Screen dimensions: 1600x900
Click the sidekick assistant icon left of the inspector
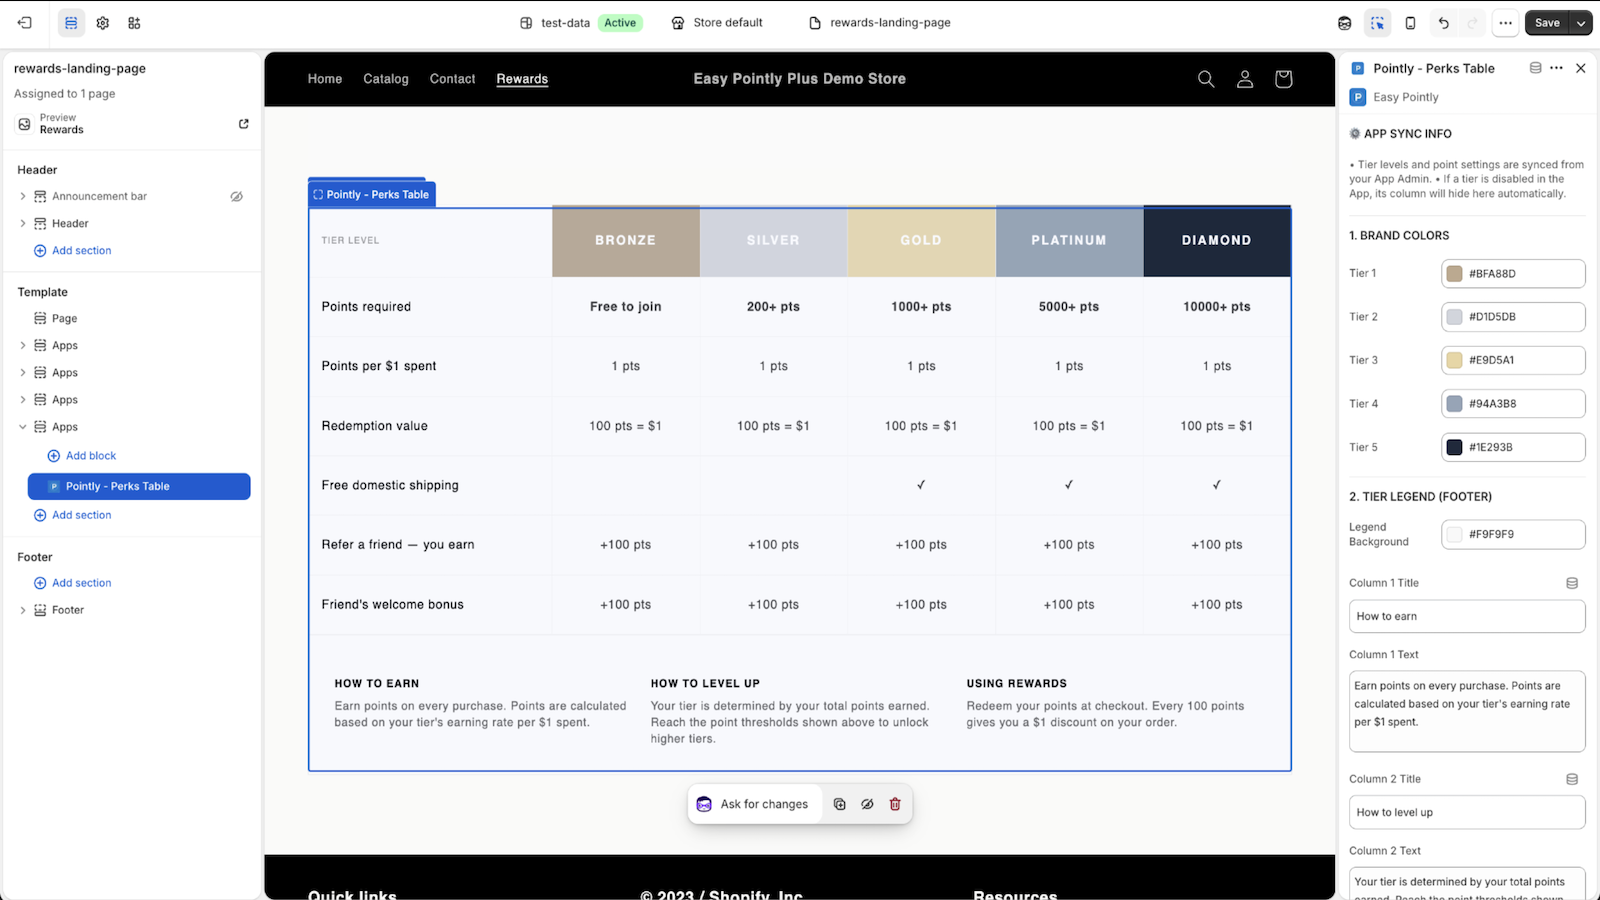pos(1345,23)
